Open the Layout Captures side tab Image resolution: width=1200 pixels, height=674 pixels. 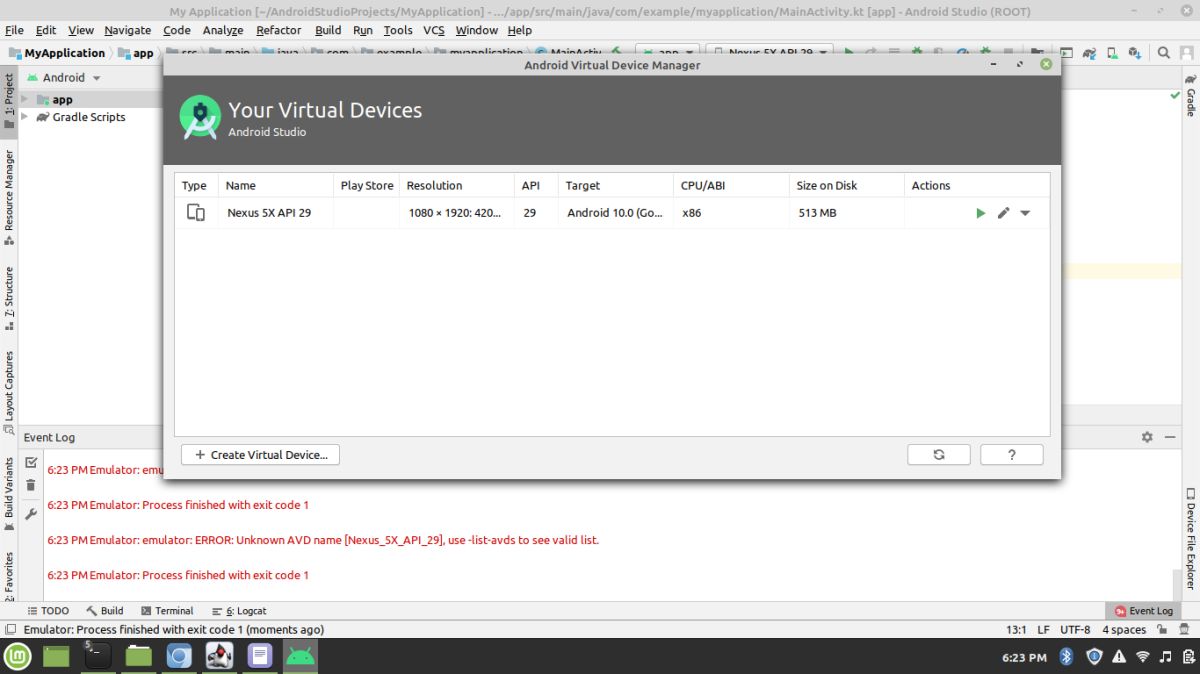click(9, 392)
